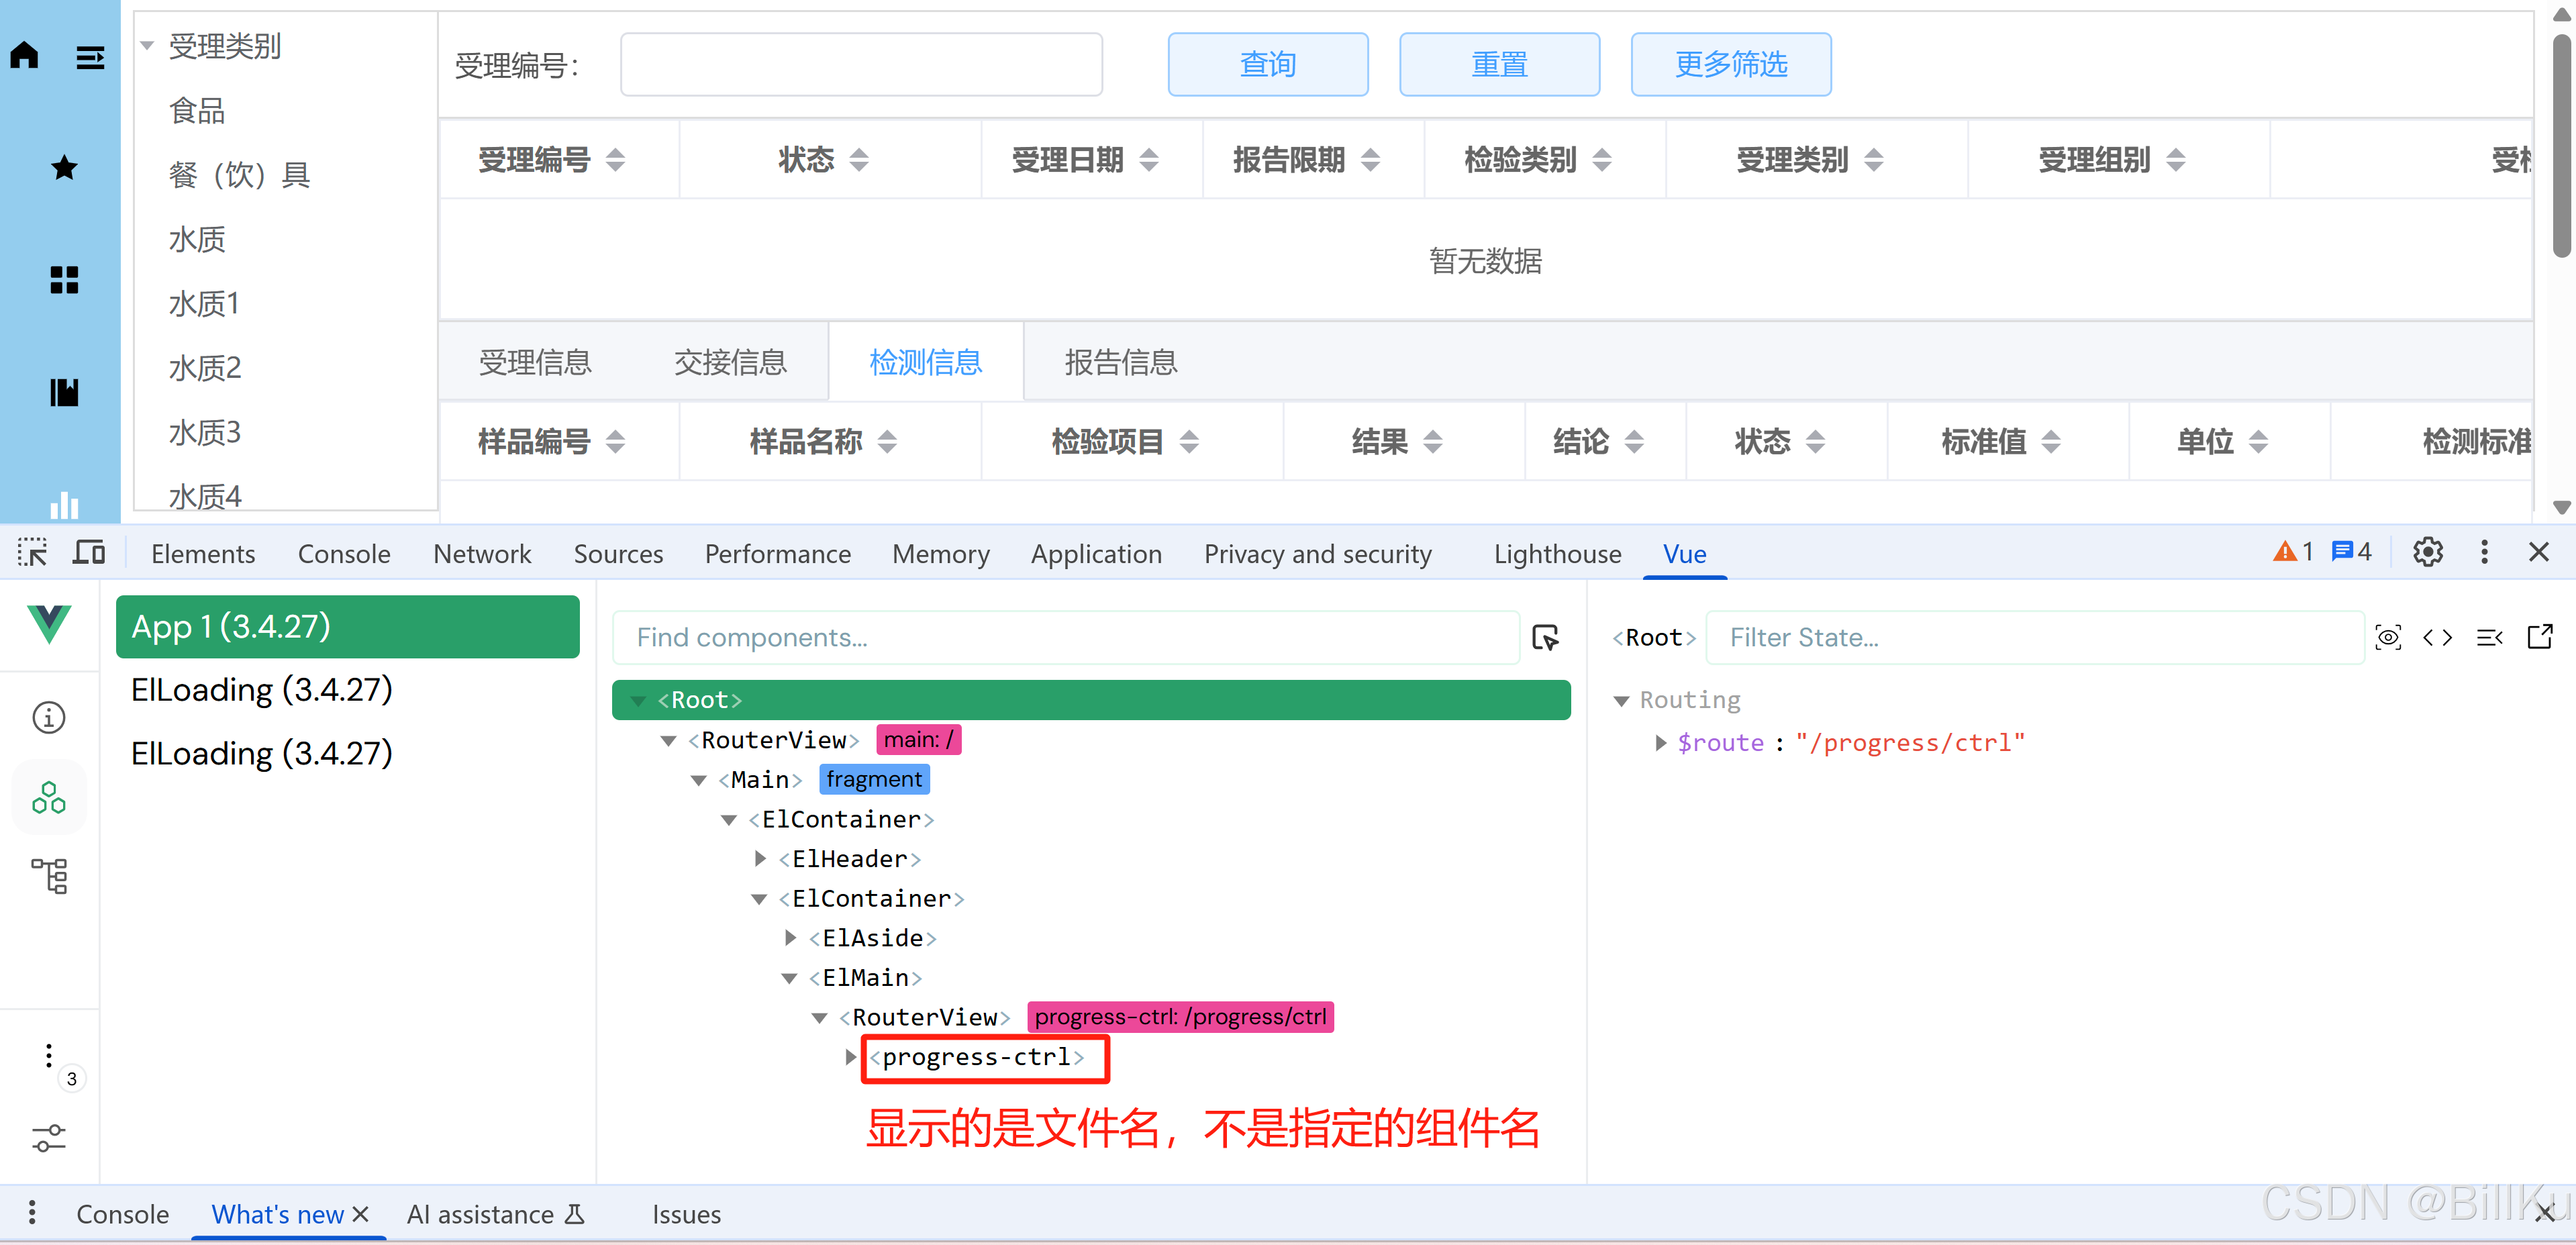Toggle the hamburger menu collapse icon
Viewport: 2576px width, 1245px height.
[90, 58]
